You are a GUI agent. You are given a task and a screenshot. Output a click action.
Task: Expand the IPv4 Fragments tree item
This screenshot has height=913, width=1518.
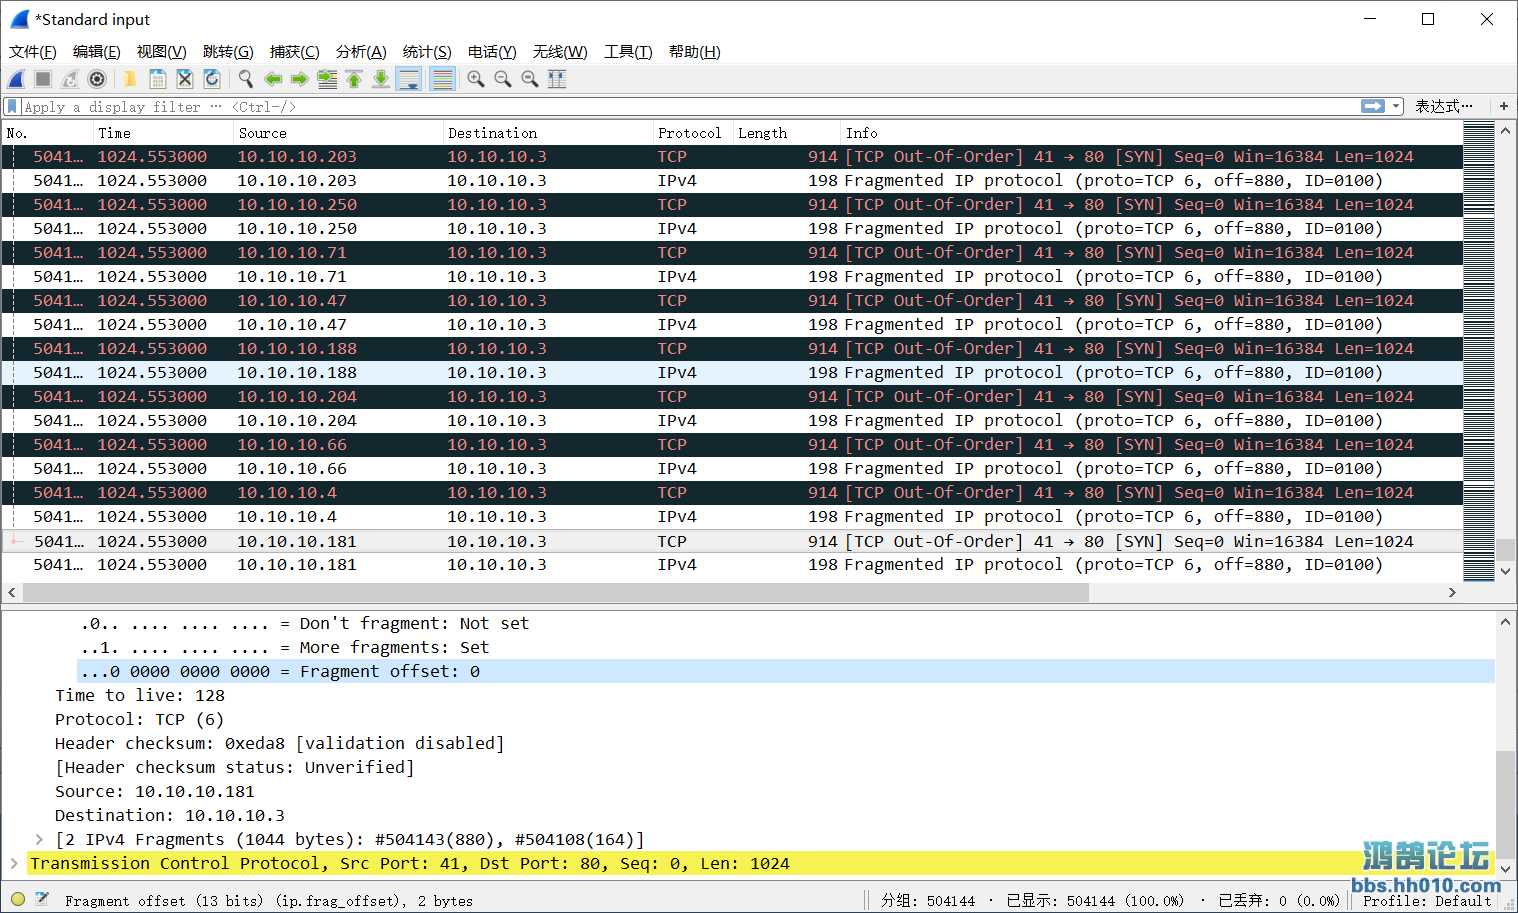pos(39,839)
